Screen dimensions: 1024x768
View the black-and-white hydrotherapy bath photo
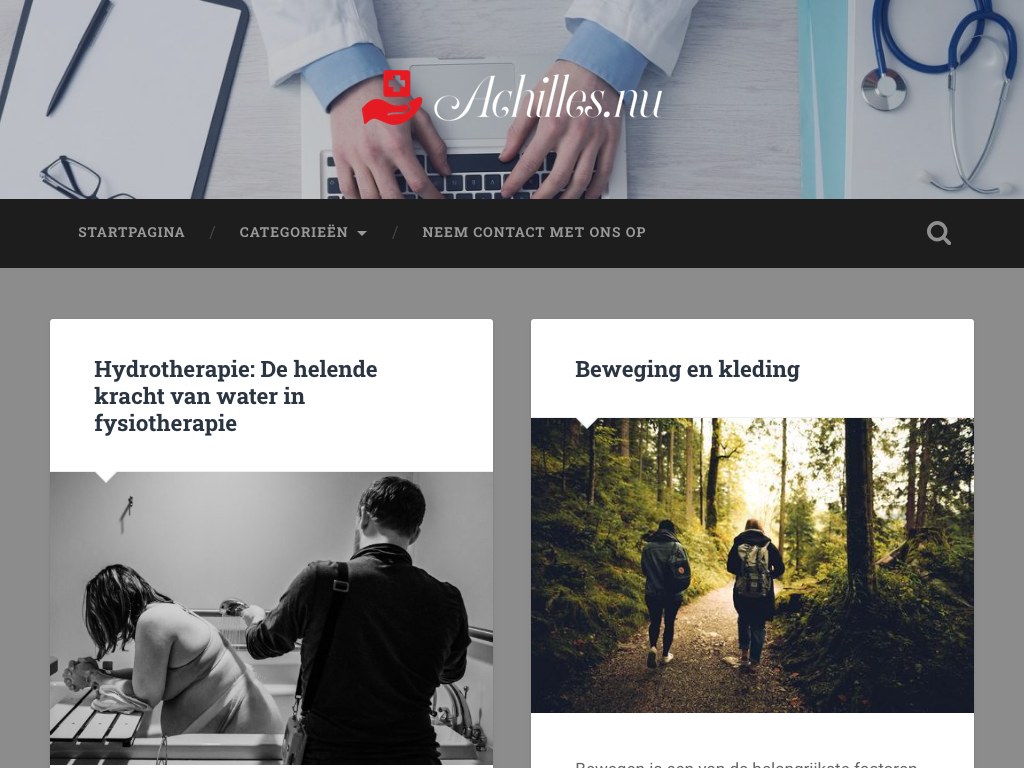272,618
